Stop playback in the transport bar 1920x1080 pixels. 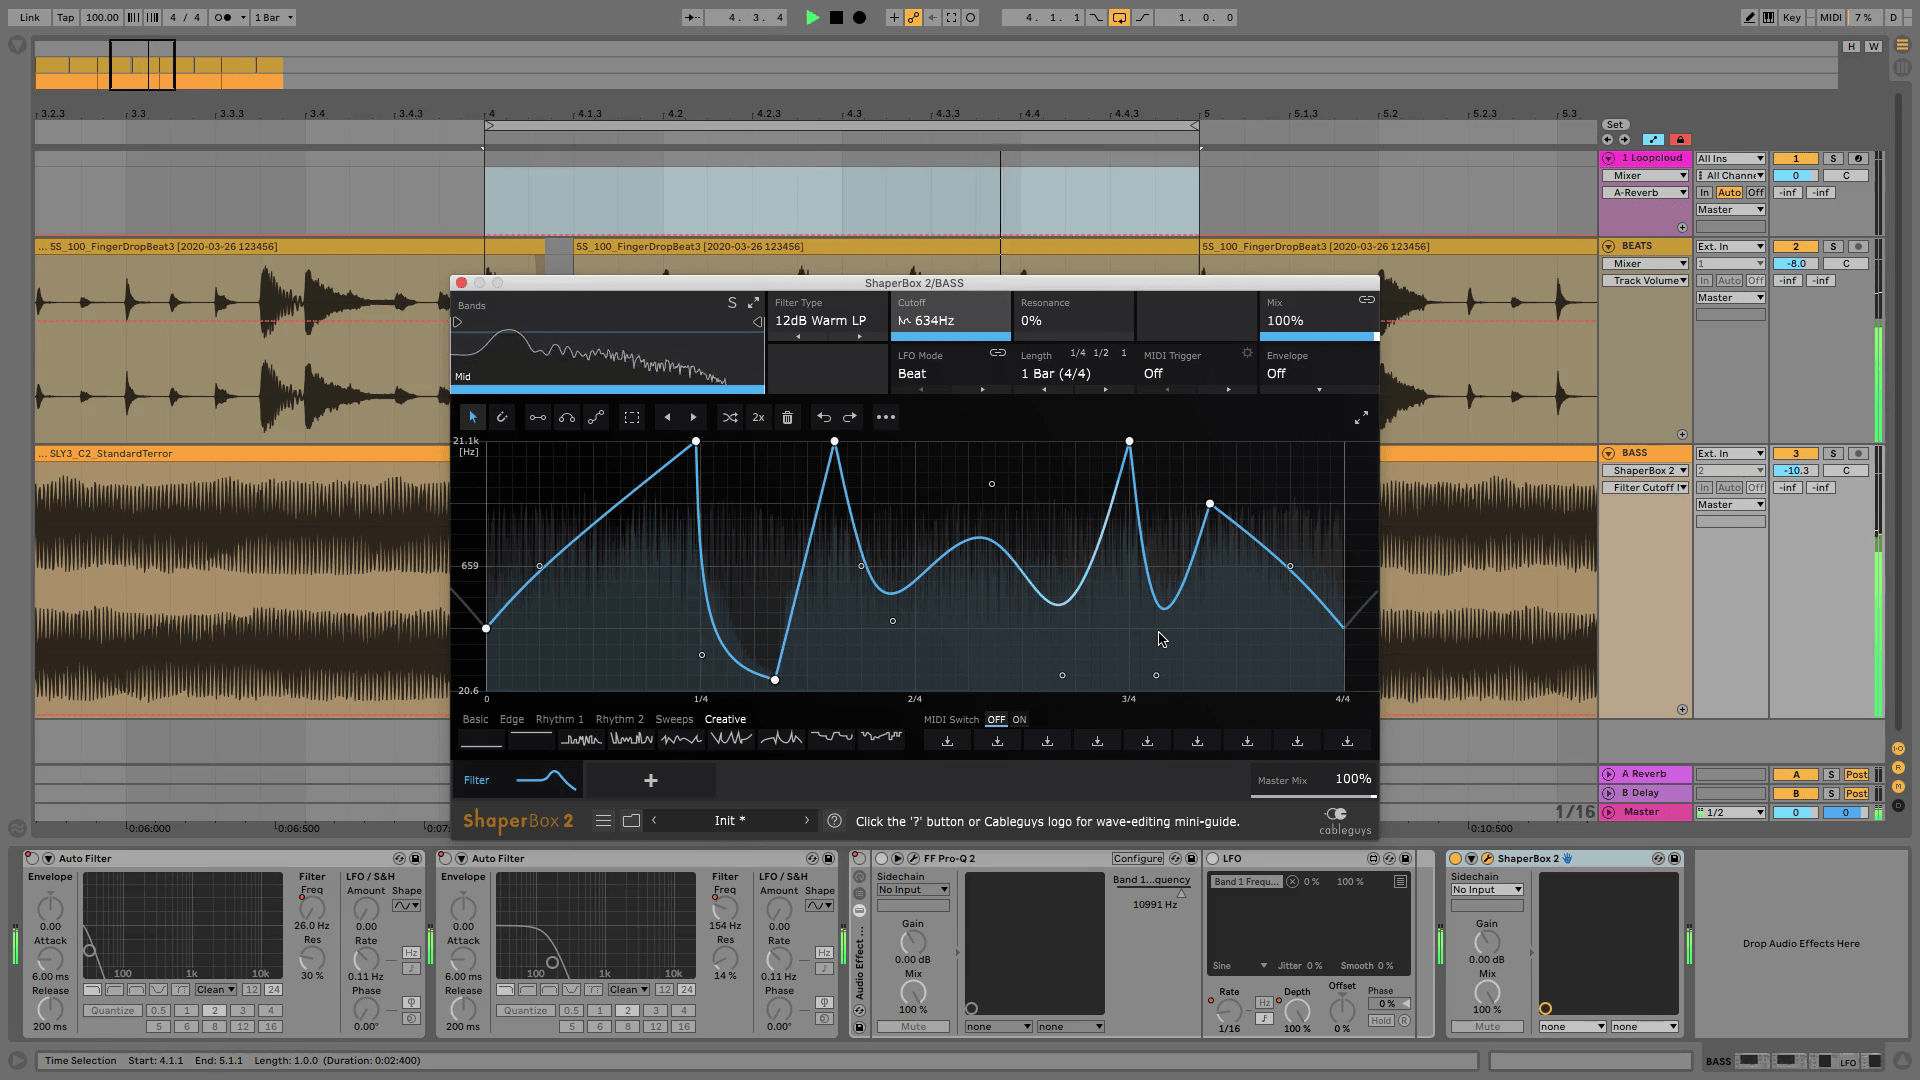point(836,17)
